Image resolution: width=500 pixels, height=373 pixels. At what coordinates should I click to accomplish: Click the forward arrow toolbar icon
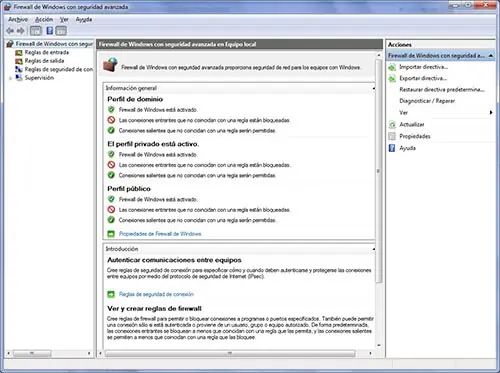[21, 31]
